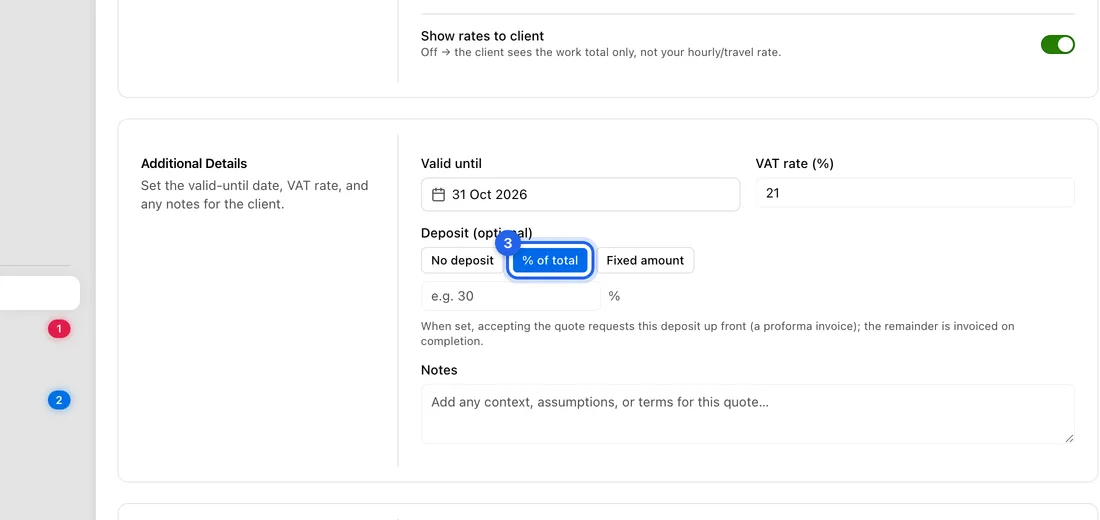Toggle the Show rates to client switch
The width and height of the screenshot is (1100, 520).
coord(1057,45)
